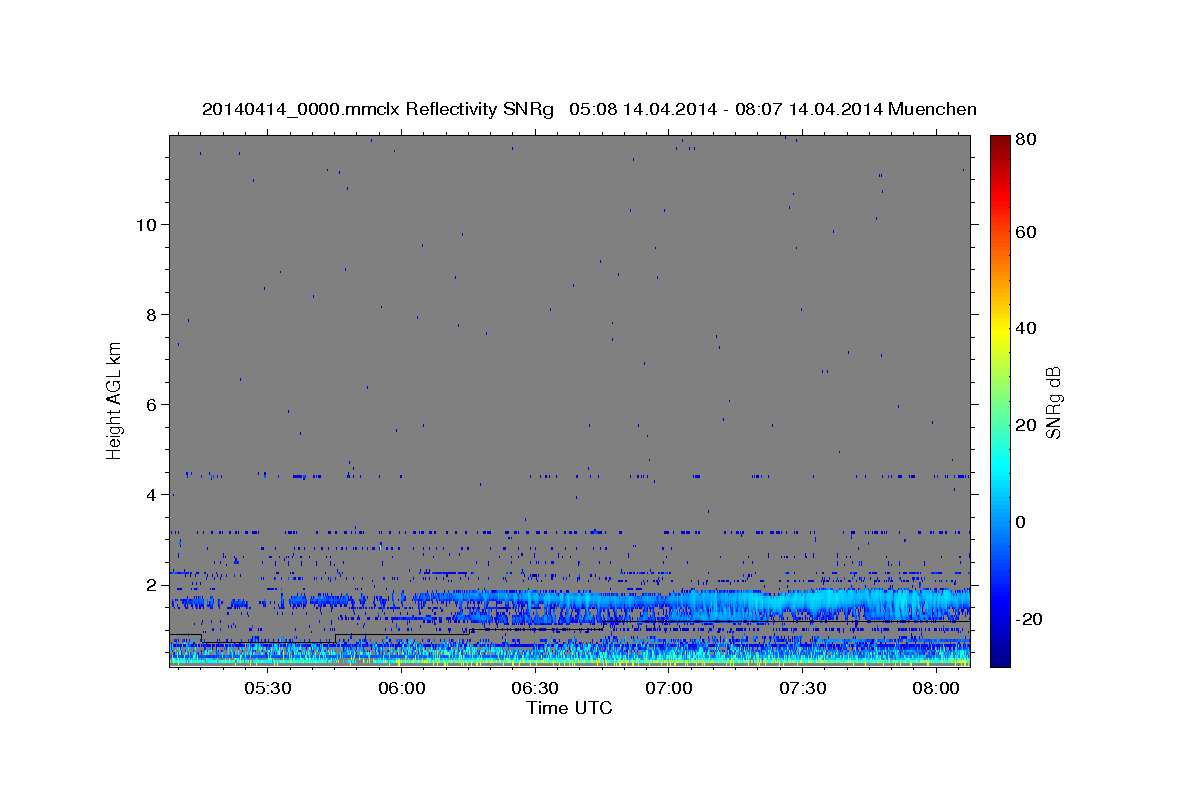Click the 07:00 time tick label

click(x=669, y=688)
